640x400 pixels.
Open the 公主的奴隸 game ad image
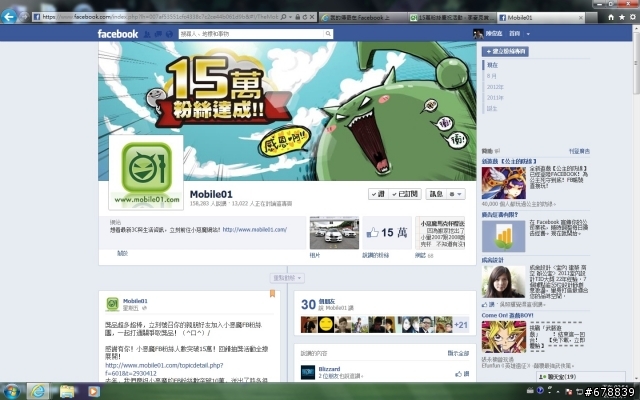pyautogui.click(x=503, y=182)
